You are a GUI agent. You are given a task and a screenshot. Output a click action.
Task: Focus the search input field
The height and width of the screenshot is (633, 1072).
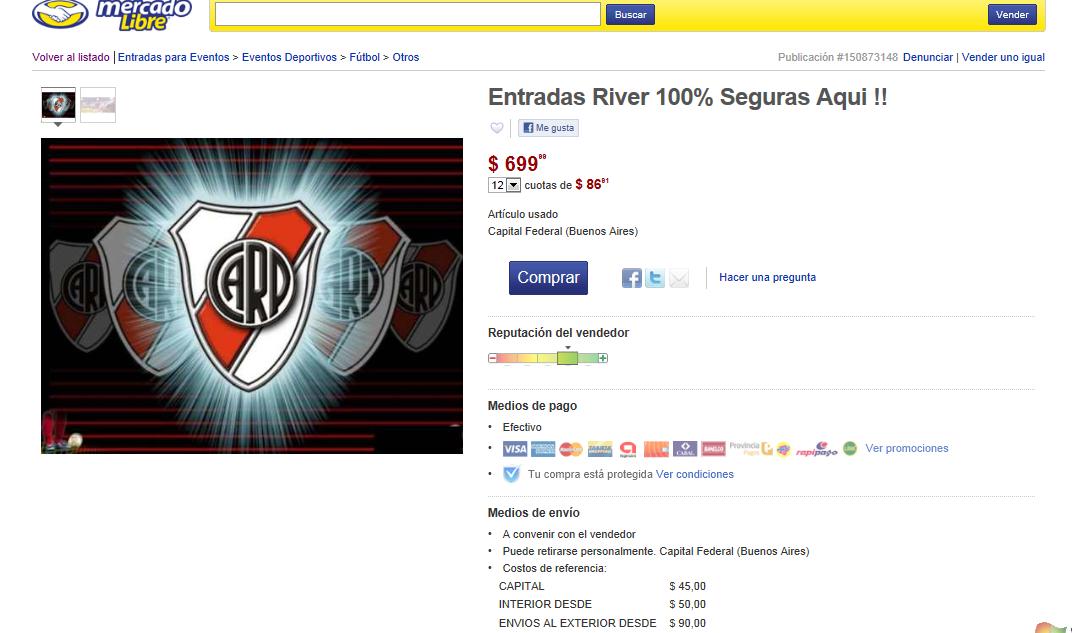[407, 14]
